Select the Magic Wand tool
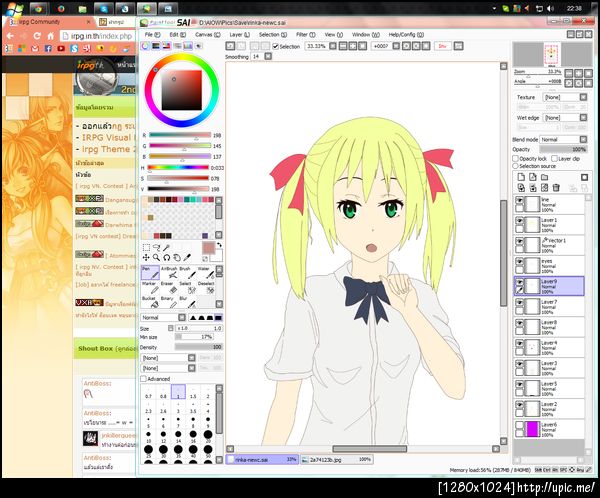The image size is (600, 498). (x=166, y=247)
